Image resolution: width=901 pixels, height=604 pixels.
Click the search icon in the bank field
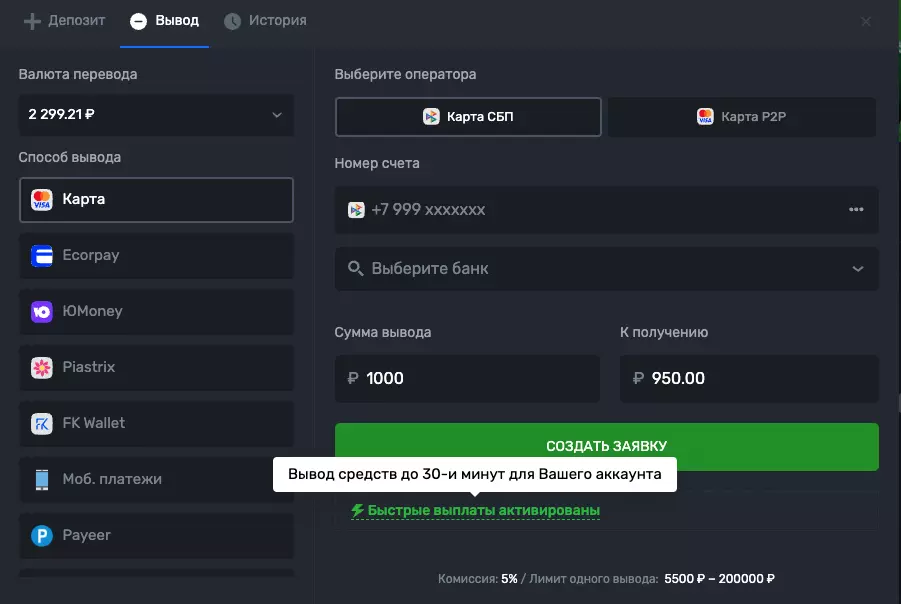(x=355, y=269)
